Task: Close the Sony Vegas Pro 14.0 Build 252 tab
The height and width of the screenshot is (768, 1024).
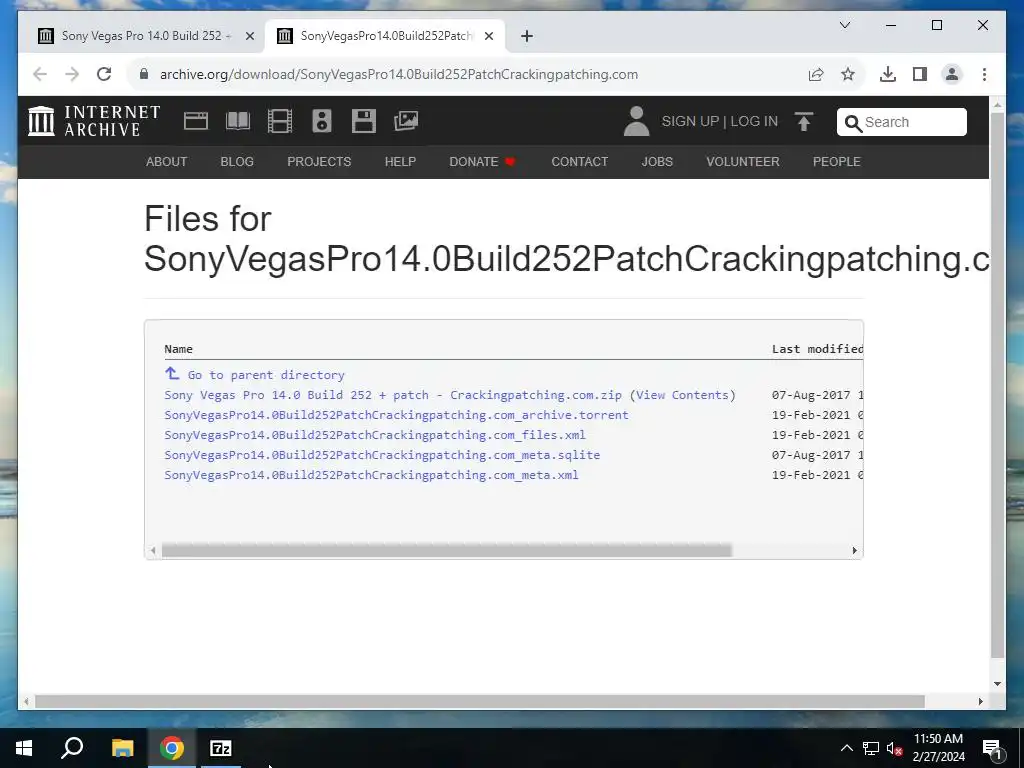Action: (x=249, y=36)
